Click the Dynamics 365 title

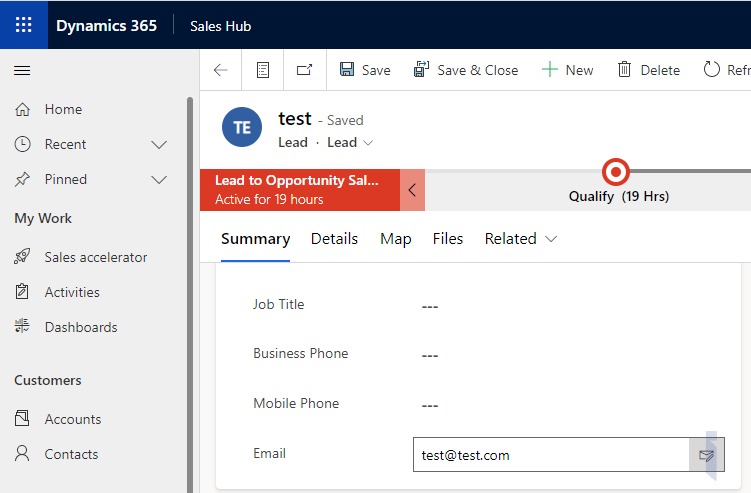coord(106,25)
